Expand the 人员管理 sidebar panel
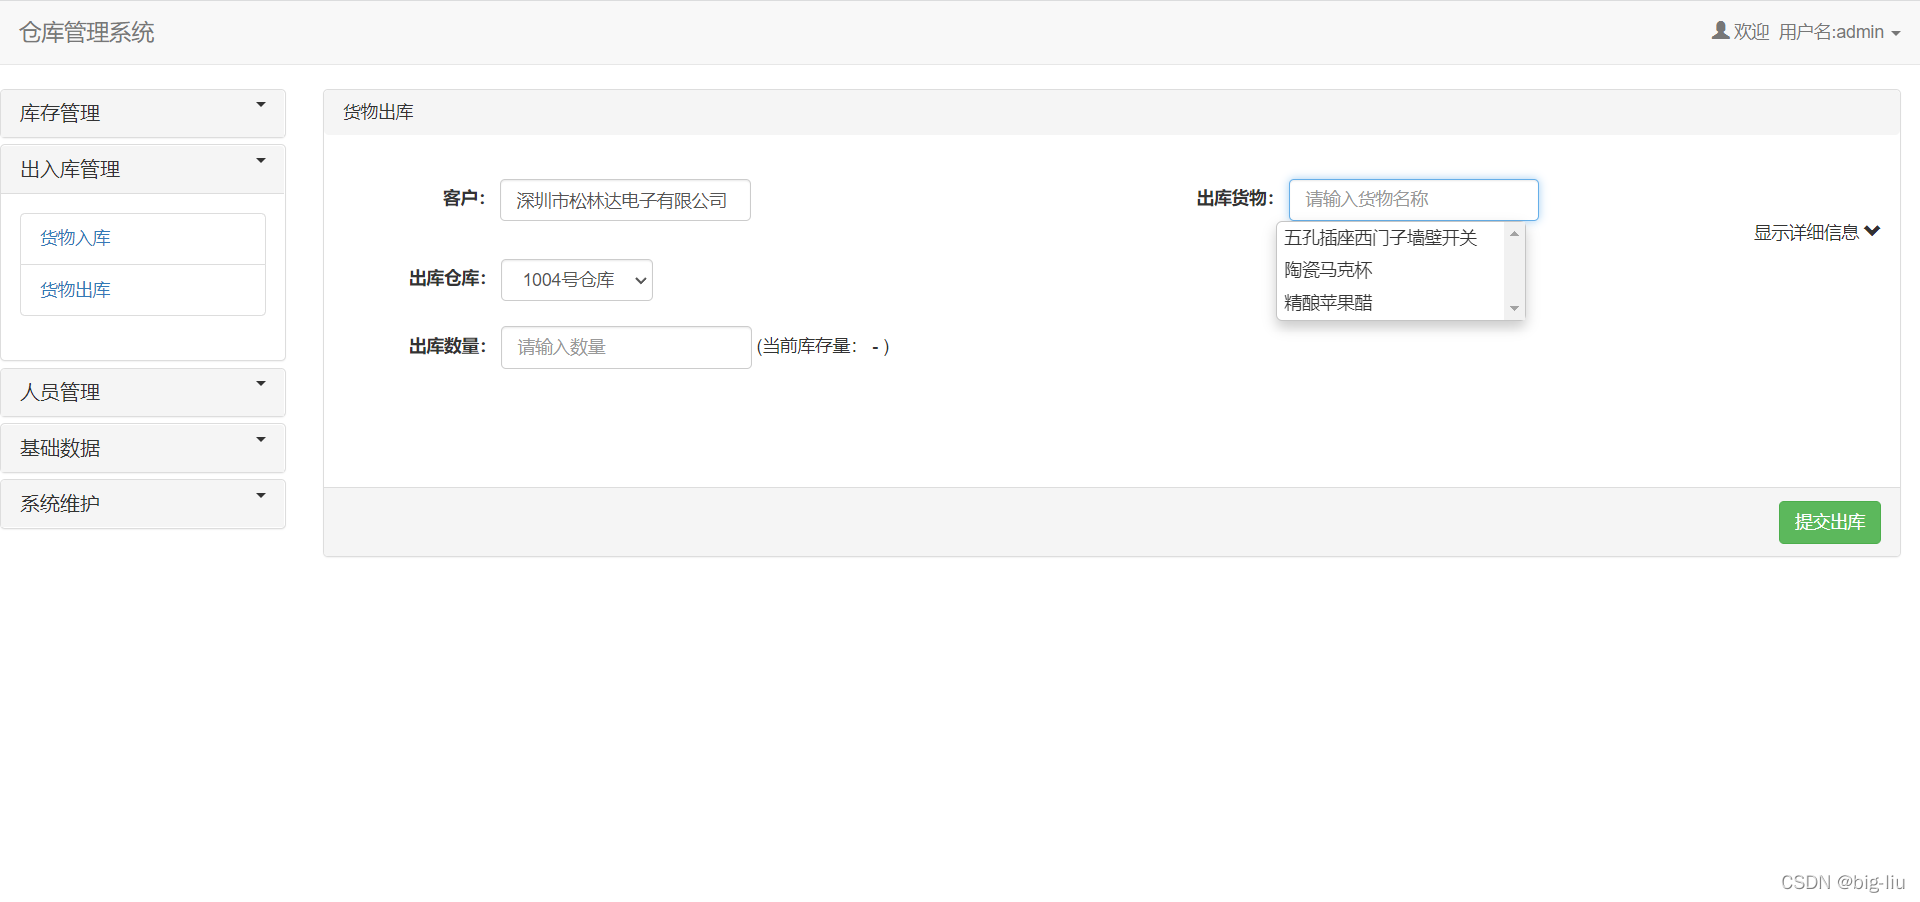Image resolution: width=1920 pixels, height=902 pixels. pyautogui.click(x=143, y=392)
